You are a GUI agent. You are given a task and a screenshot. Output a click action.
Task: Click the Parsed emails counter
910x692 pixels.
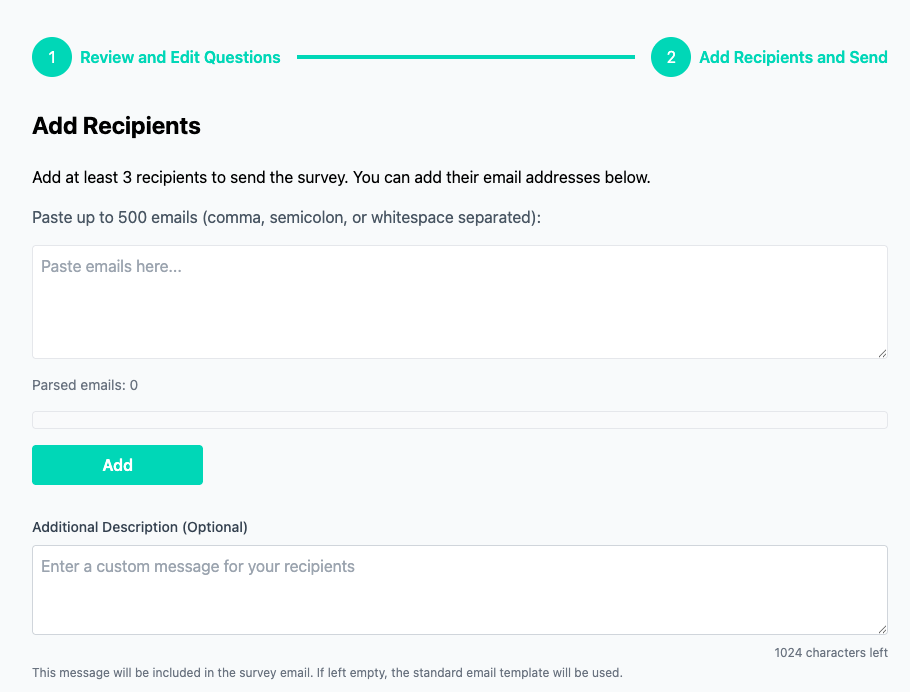85,385
